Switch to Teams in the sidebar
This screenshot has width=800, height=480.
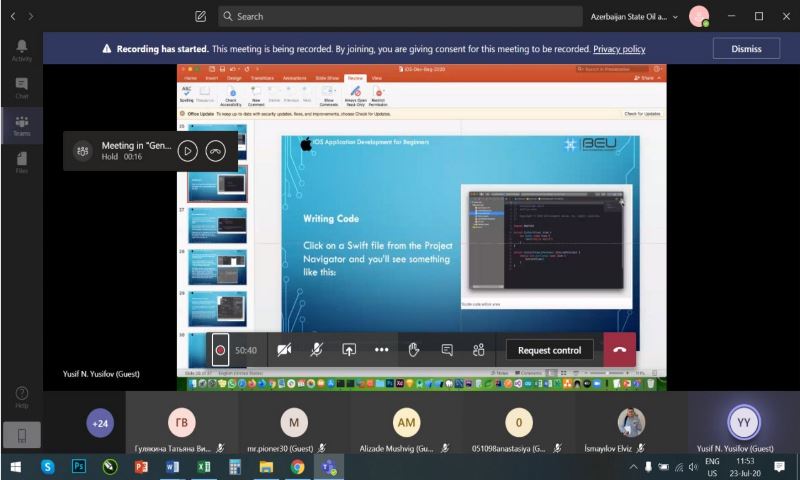(22, 125)
